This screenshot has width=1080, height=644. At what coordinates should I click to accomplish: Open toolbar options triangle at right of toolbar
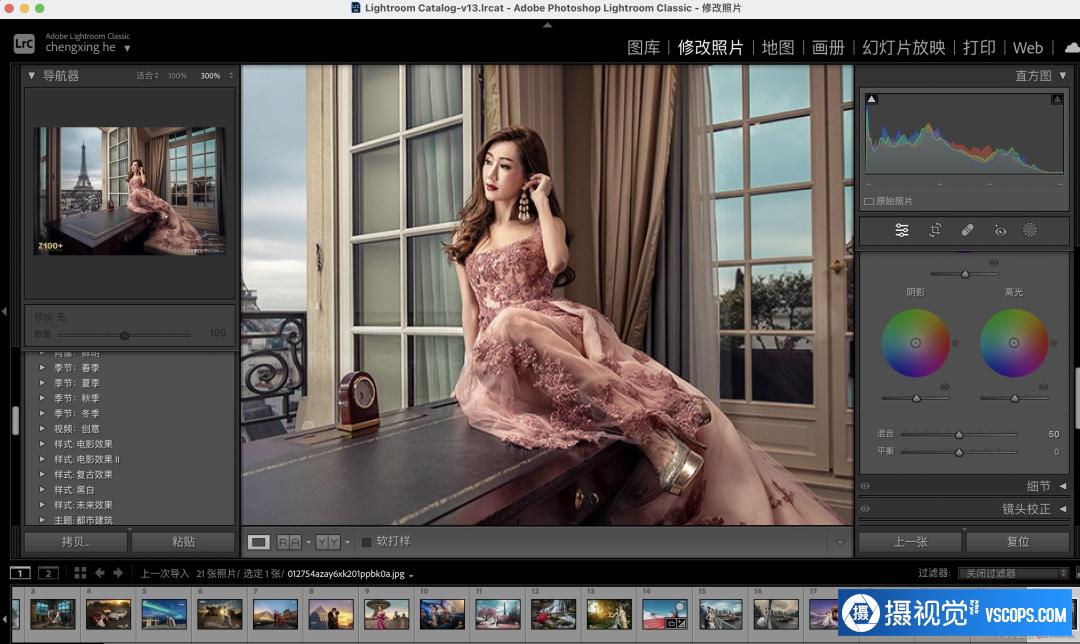[x=840, y=542]
